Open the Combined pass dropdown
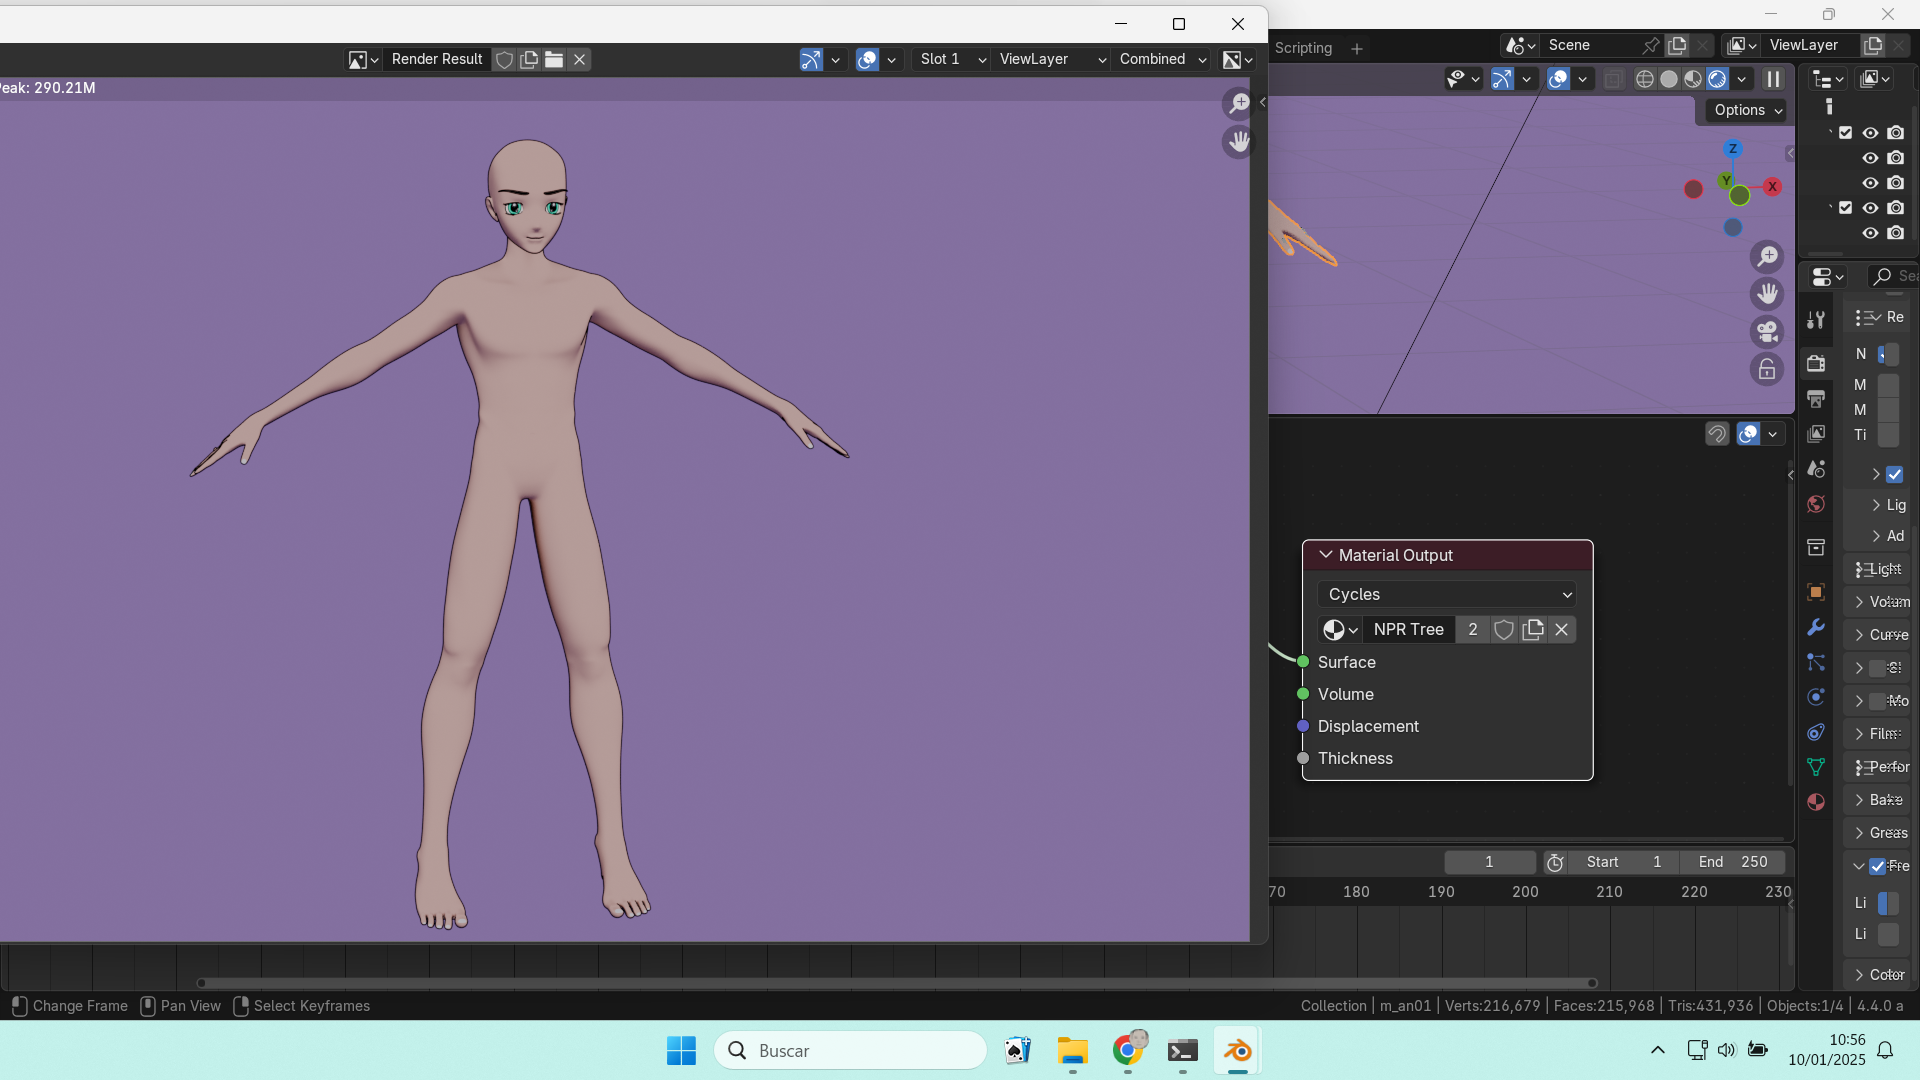Screen dimensions: 1920x1080 click(x=1162, y=60)
